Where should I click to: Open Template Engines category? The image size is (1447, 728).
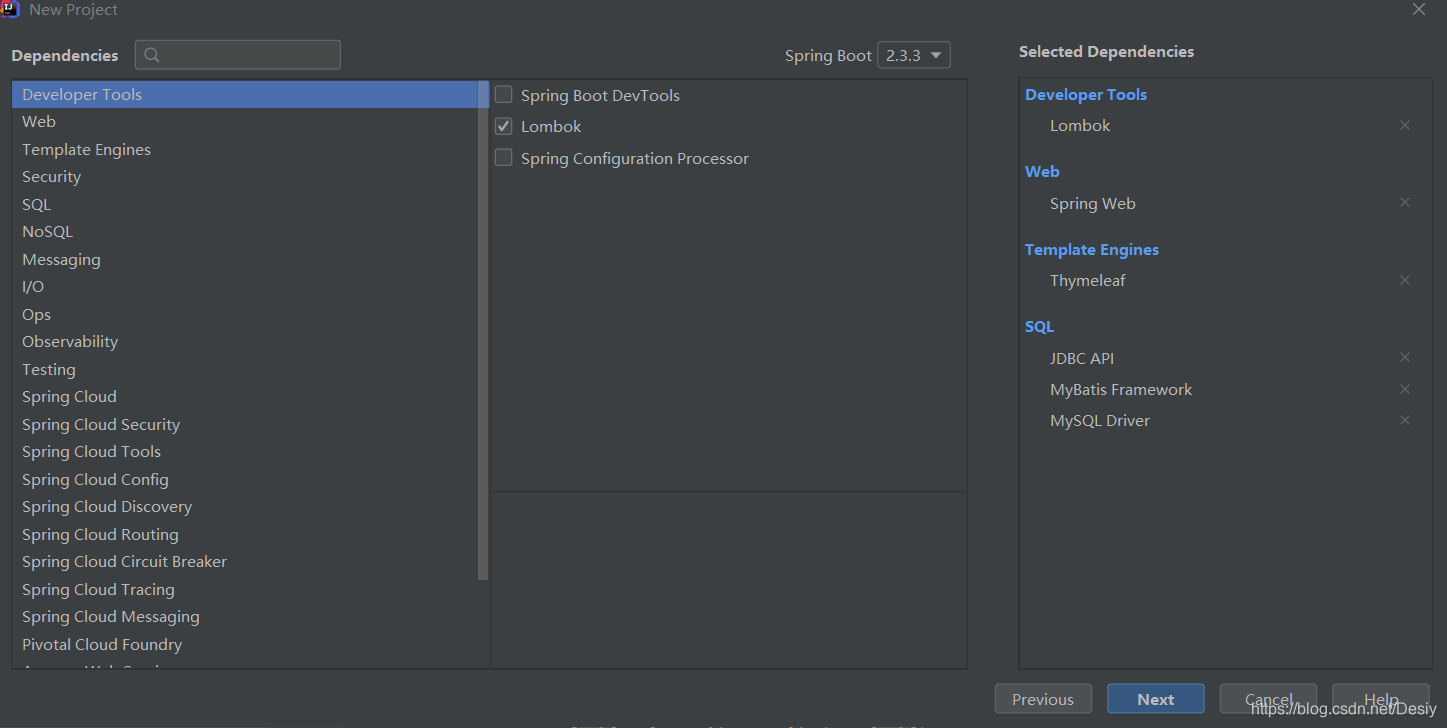[245, 149]
